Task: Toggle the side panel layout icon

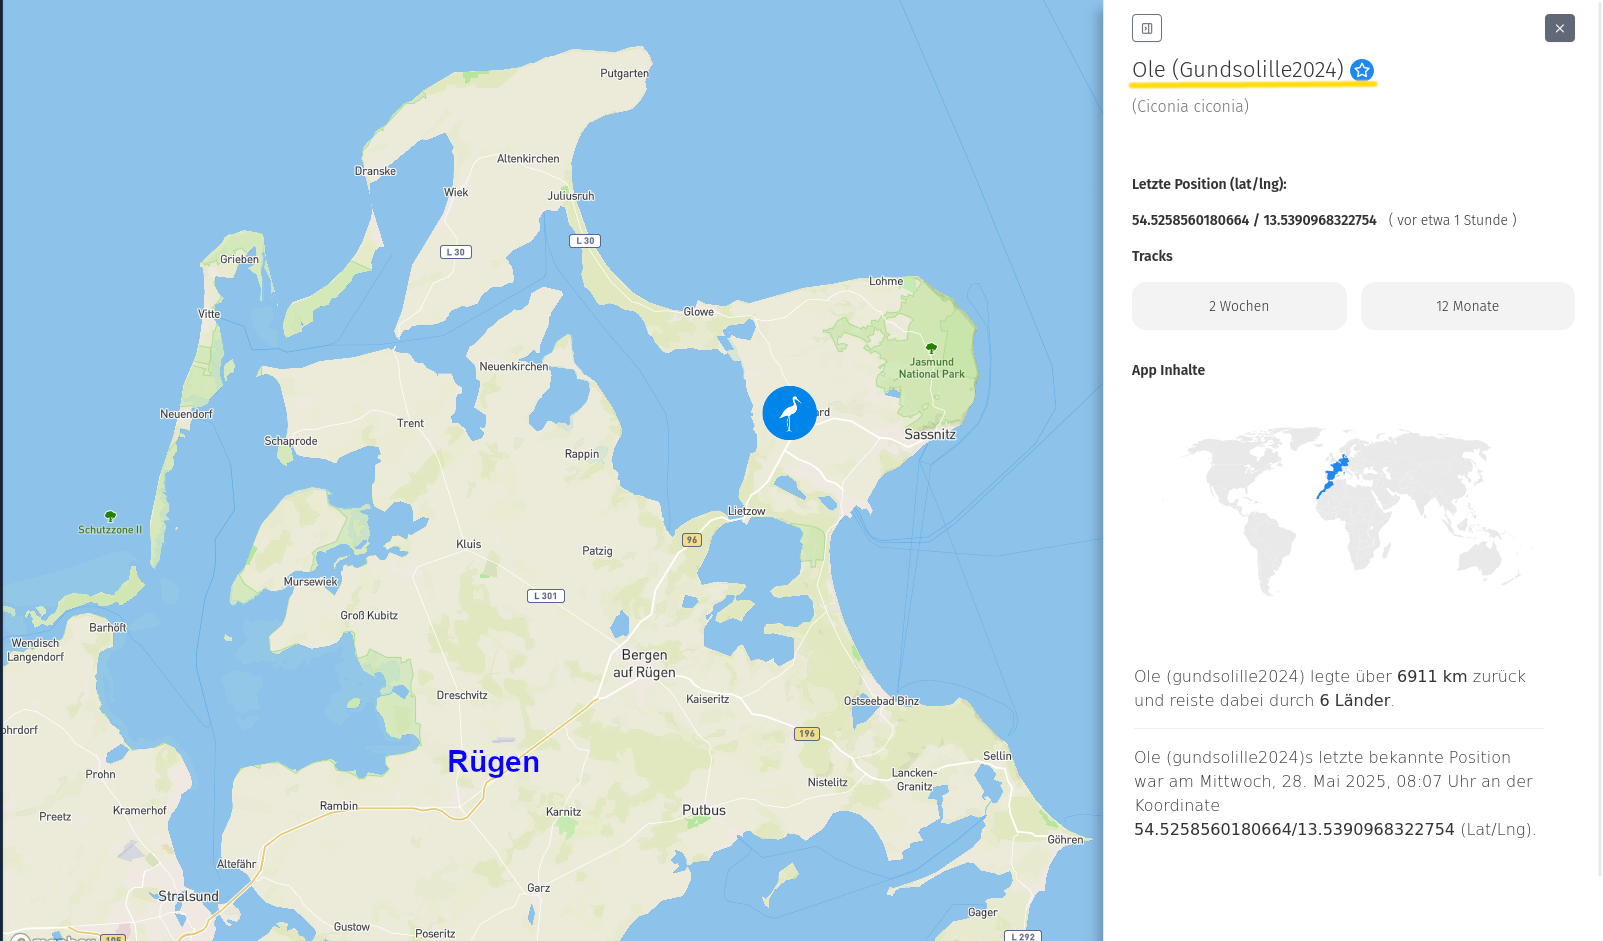Action: [1146, 28]
